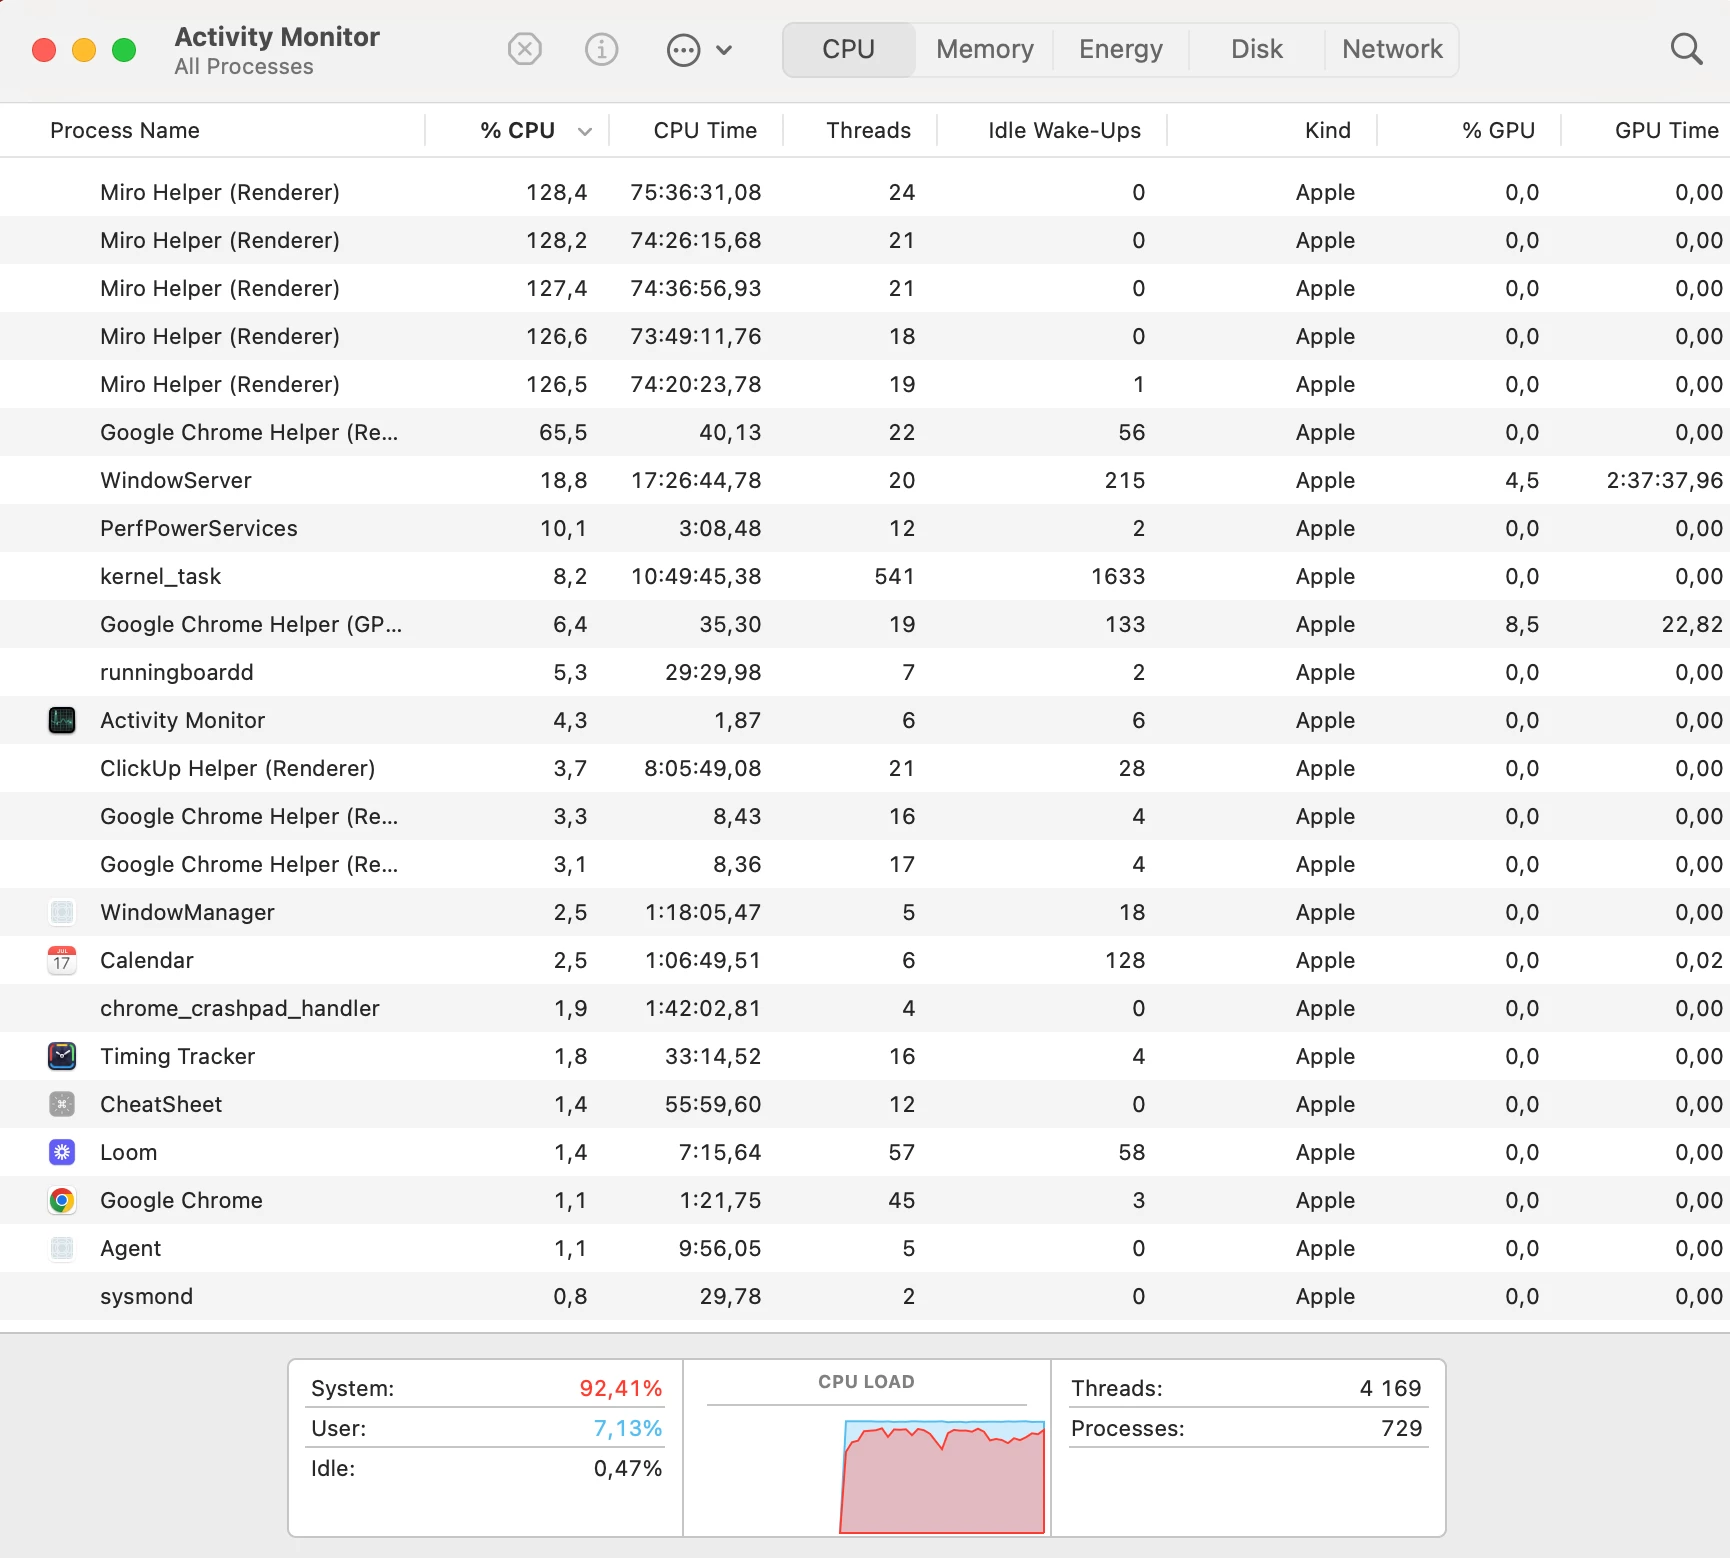Image resolution: width=1730 pixels, height=1558 pixels.
Task: Click the CheatSheet process name
Action: click(161, 1104)
